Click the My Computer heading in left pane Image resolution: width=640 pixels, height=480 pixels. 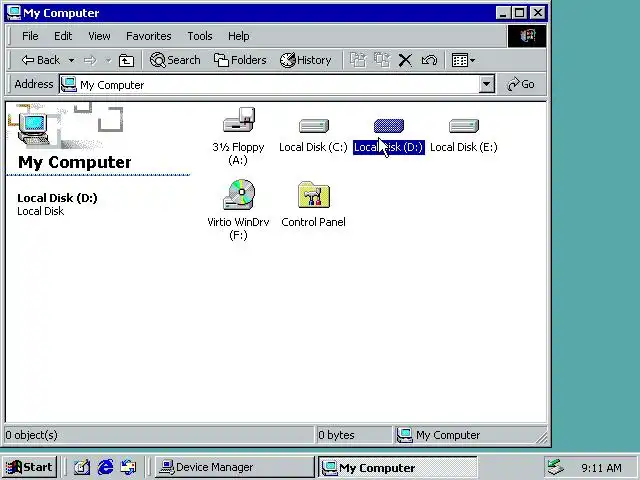point(75,162)
